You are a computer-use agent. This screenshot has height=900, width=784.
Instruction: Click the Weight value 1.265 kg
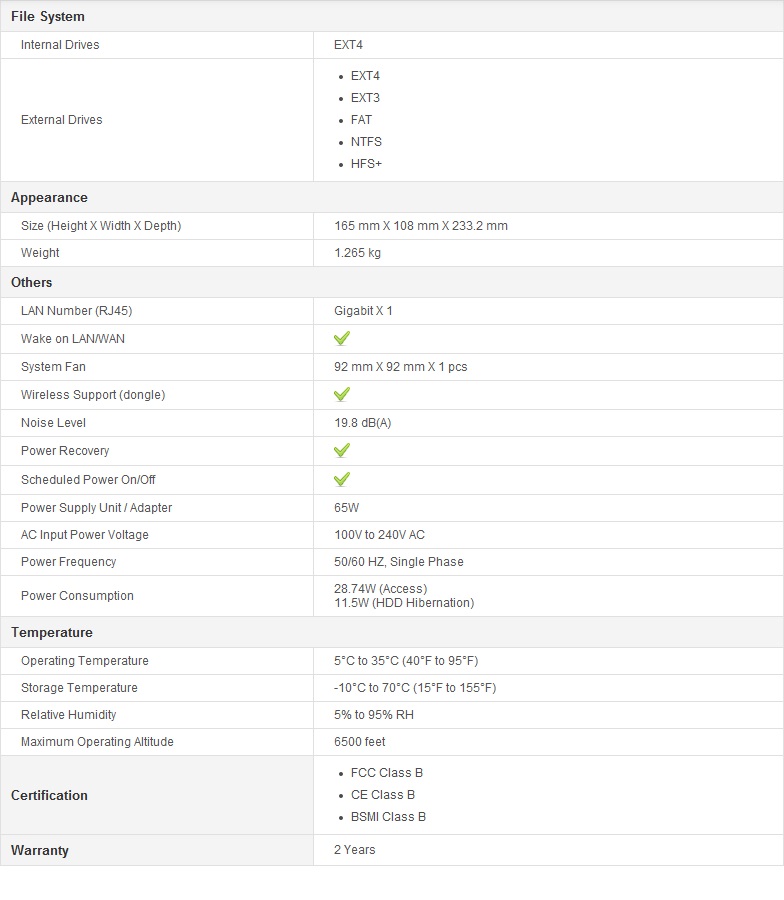(357, 253)
